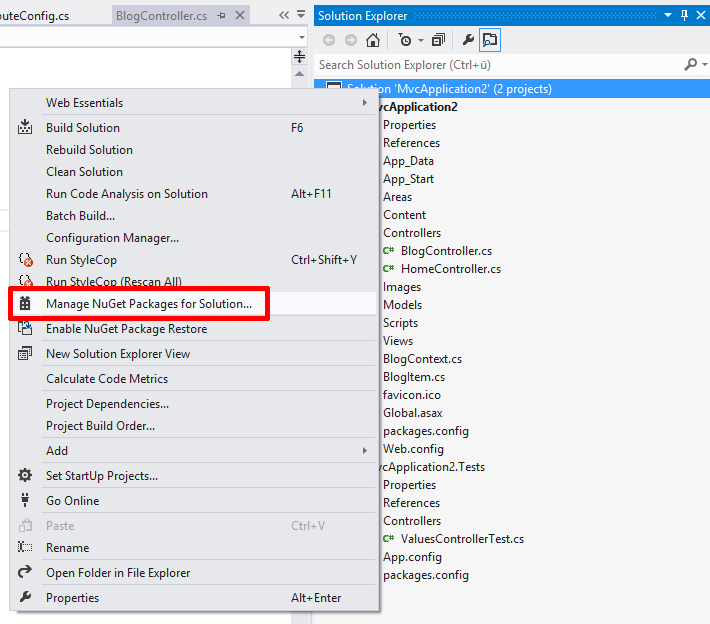Open Project Dependencies dialog
The width and height of the screenshot is (710, 624).
pyautogui.click(x=107, y=403)
